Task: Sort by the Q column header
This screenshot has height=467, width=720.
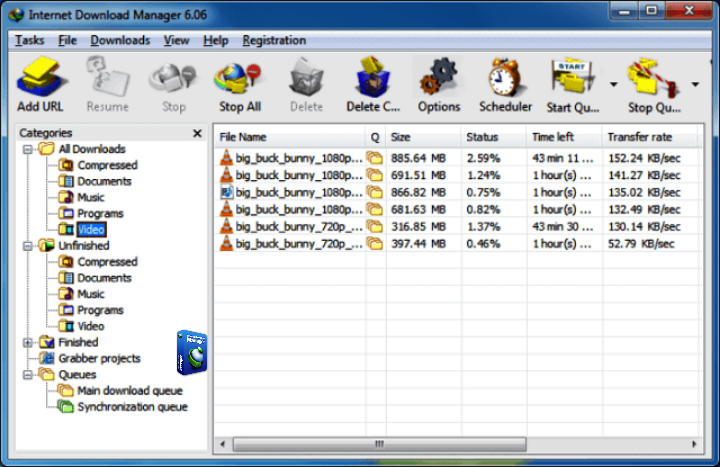Action: [376, 137]
